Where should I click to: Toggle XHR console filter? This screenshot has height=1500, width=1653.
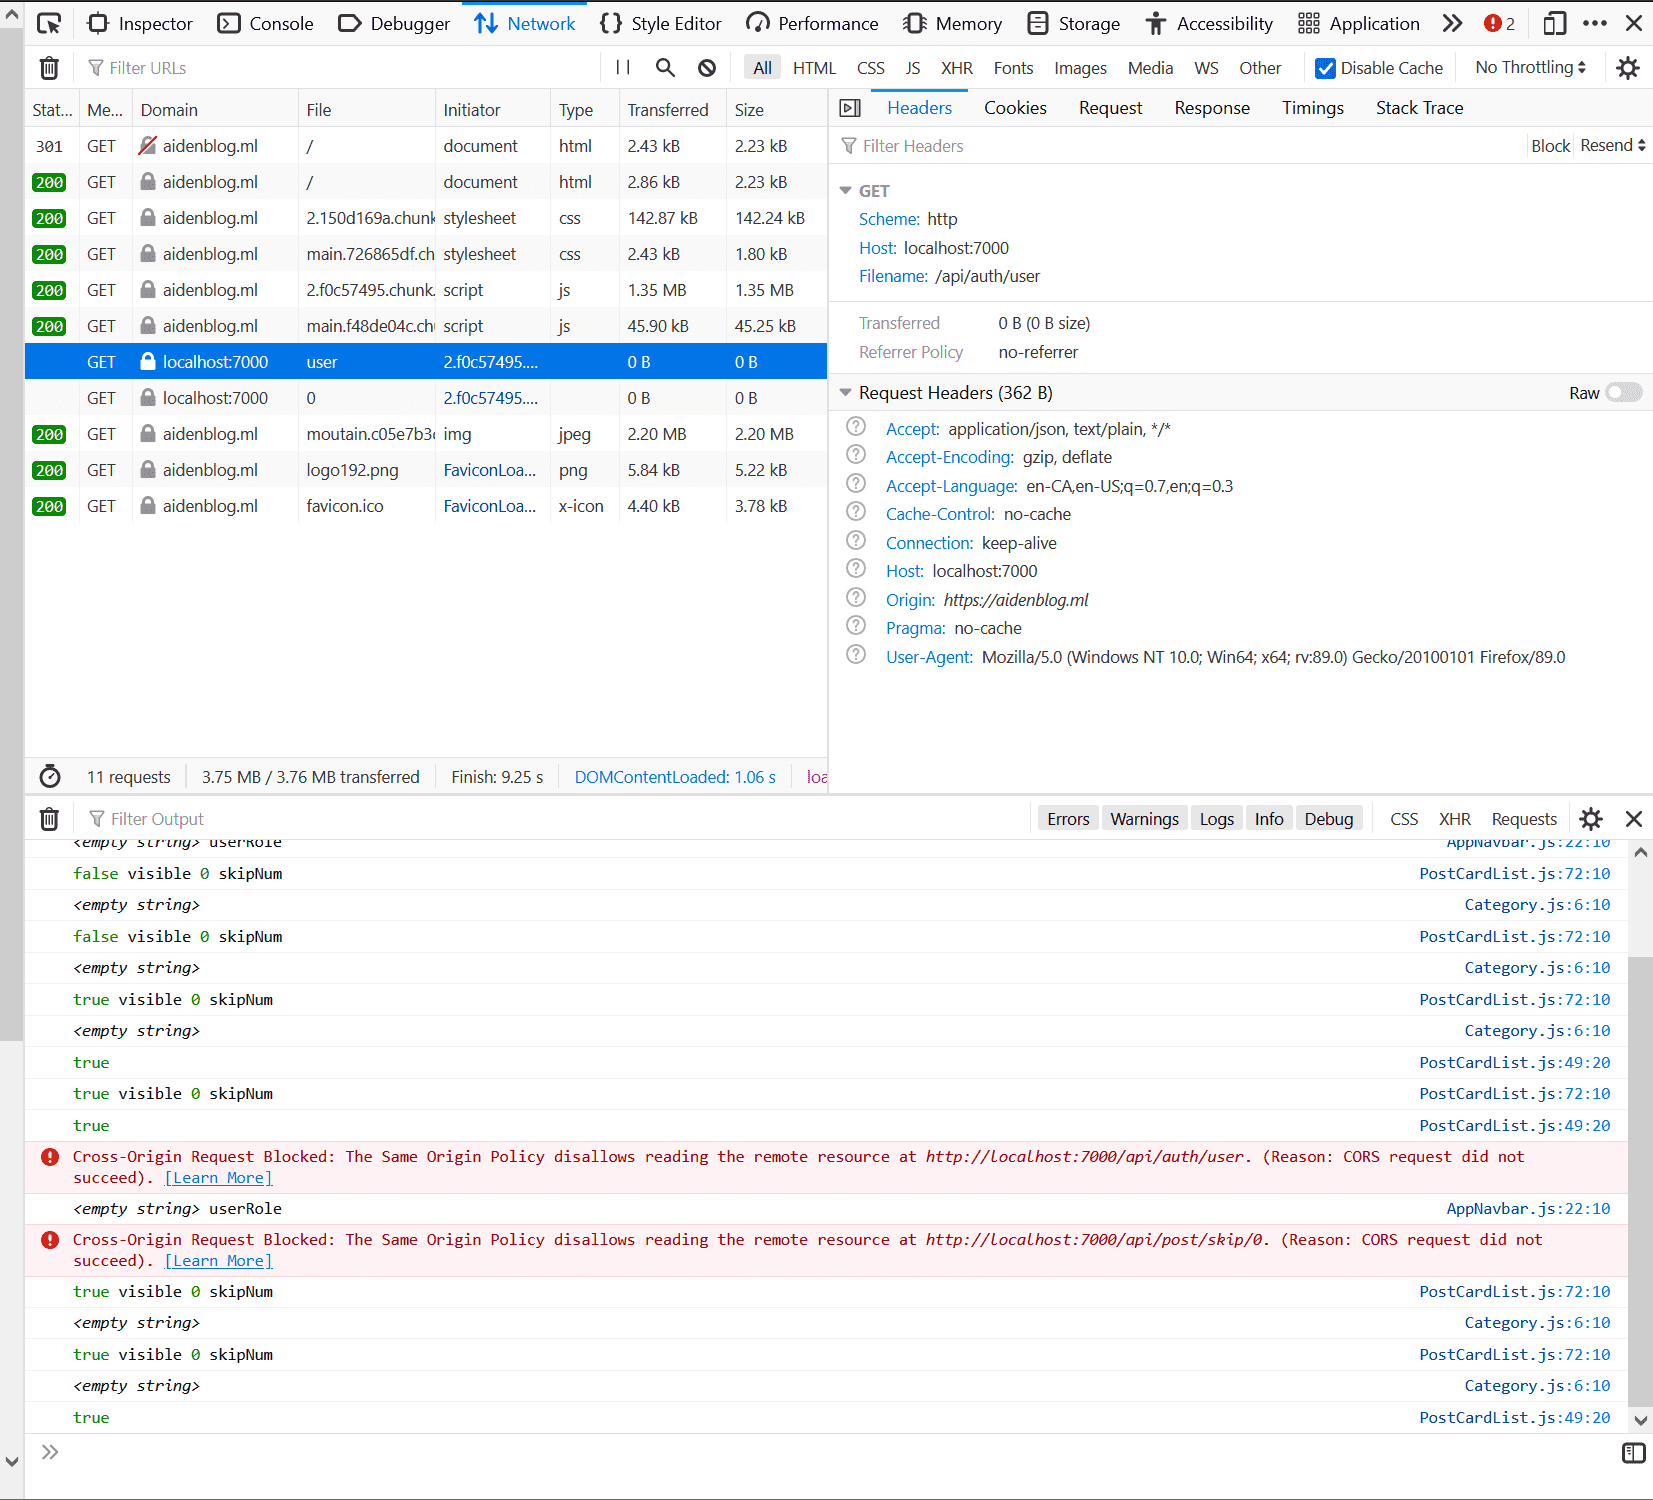1454,819
